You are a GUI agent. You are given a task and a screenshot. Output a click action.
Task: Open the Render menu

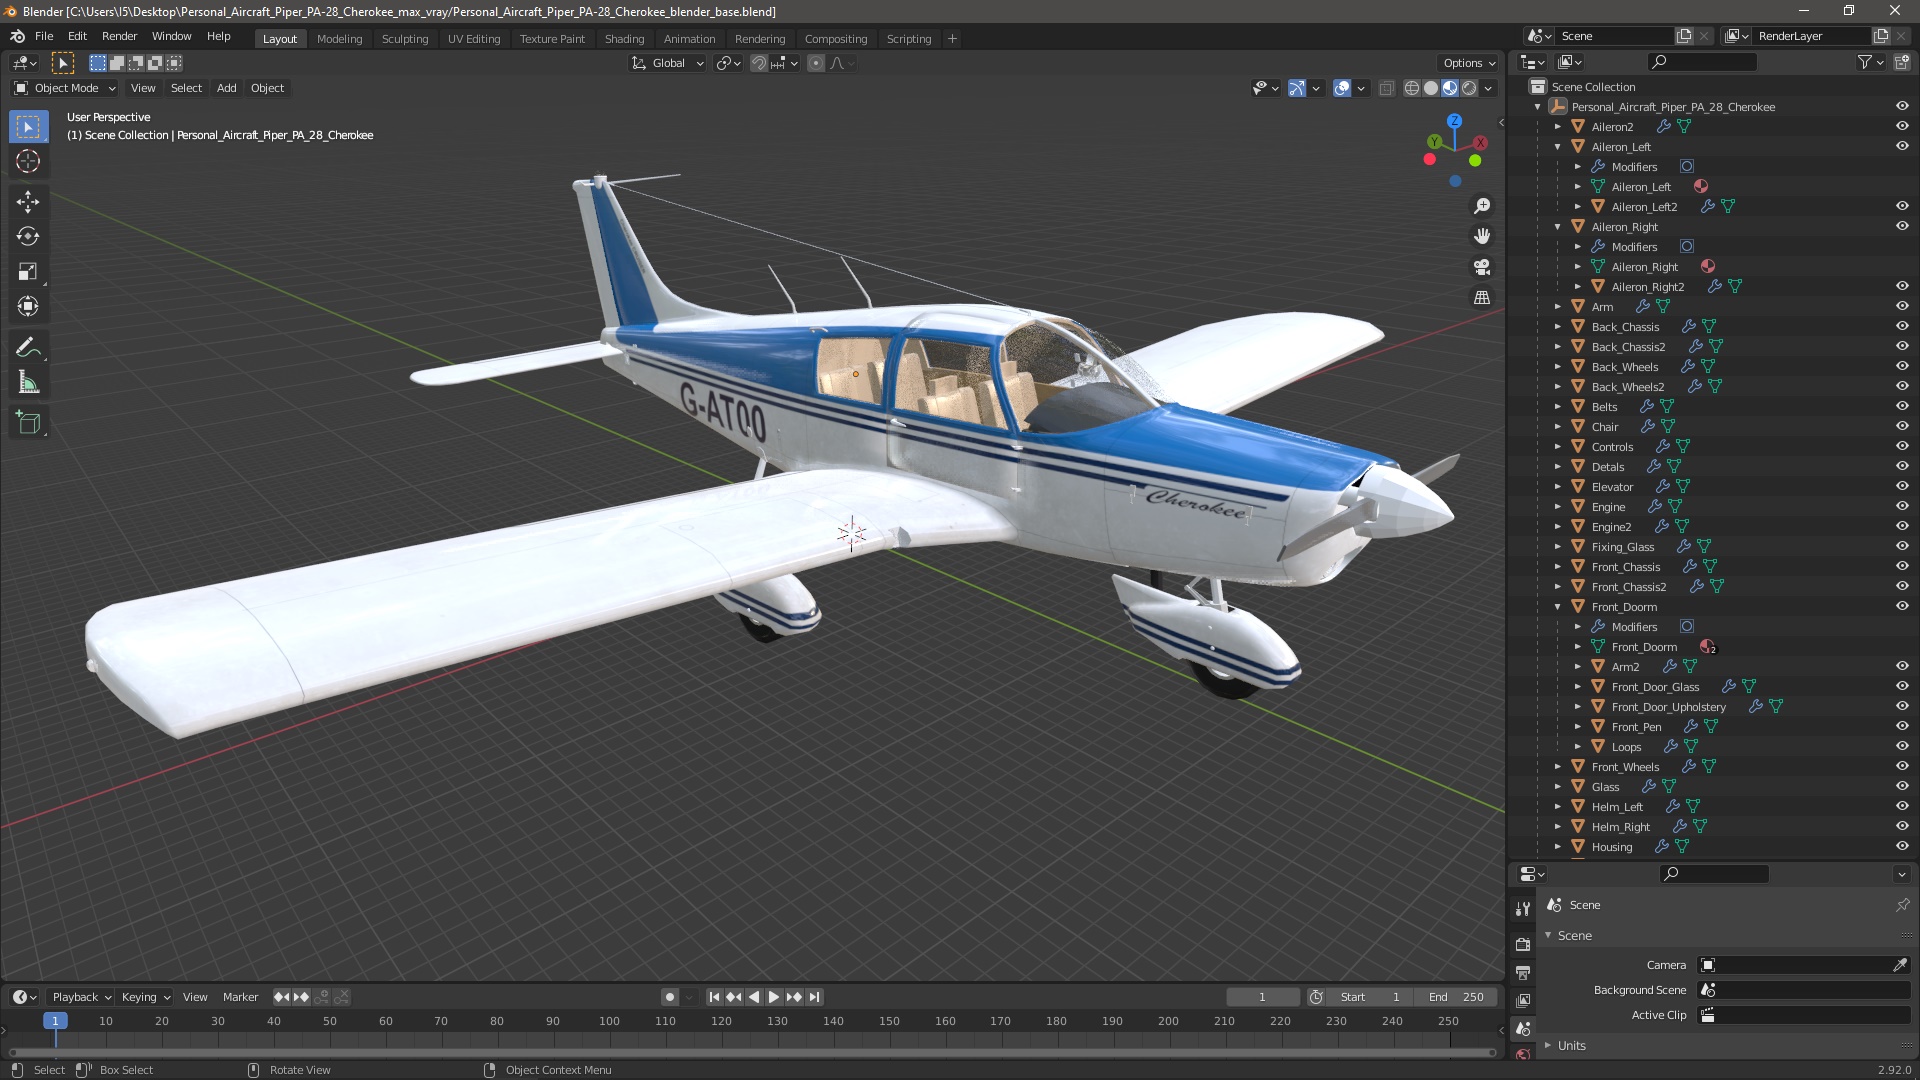[119, 36]
